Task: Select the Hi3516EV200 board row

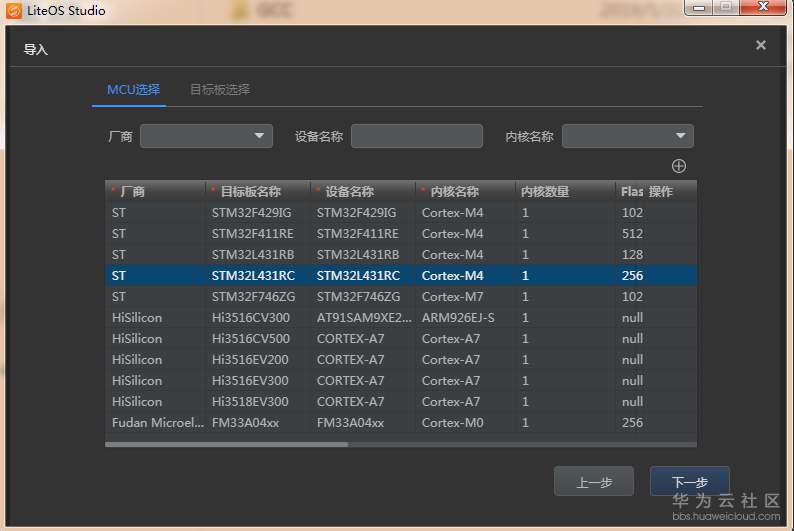Action: click(401, 359)
